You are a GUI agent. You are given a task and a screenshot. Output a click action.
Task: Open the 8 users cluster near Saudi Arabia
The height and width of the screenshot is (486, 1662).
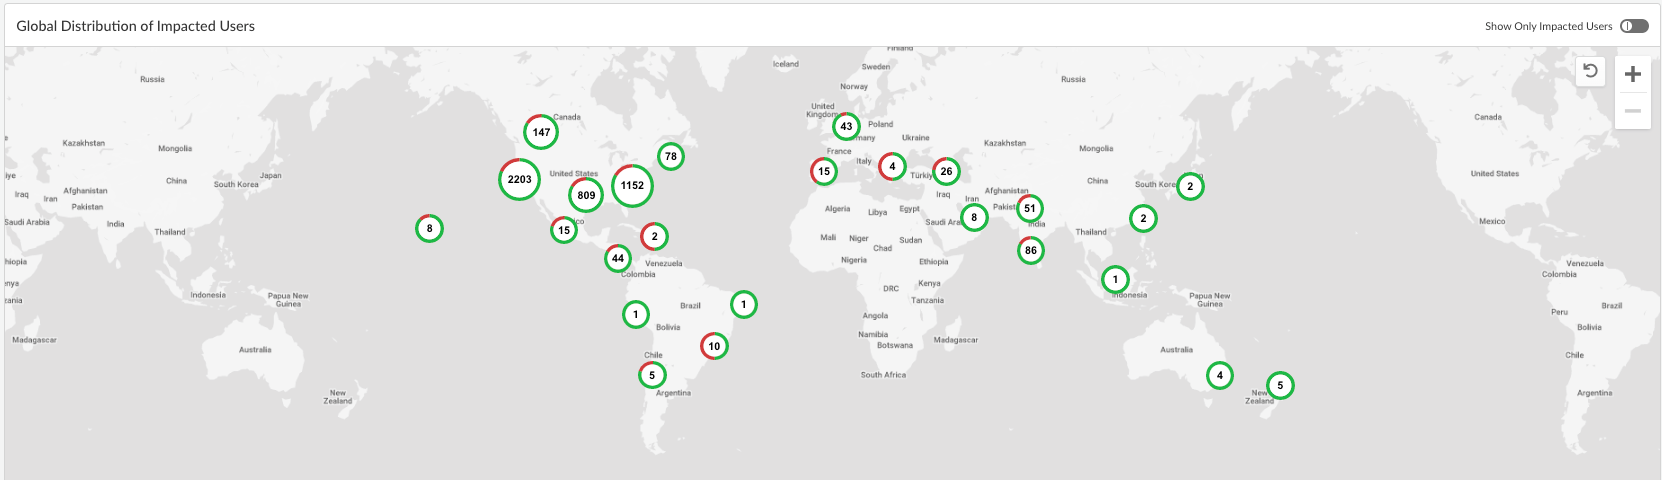[974, 217]
